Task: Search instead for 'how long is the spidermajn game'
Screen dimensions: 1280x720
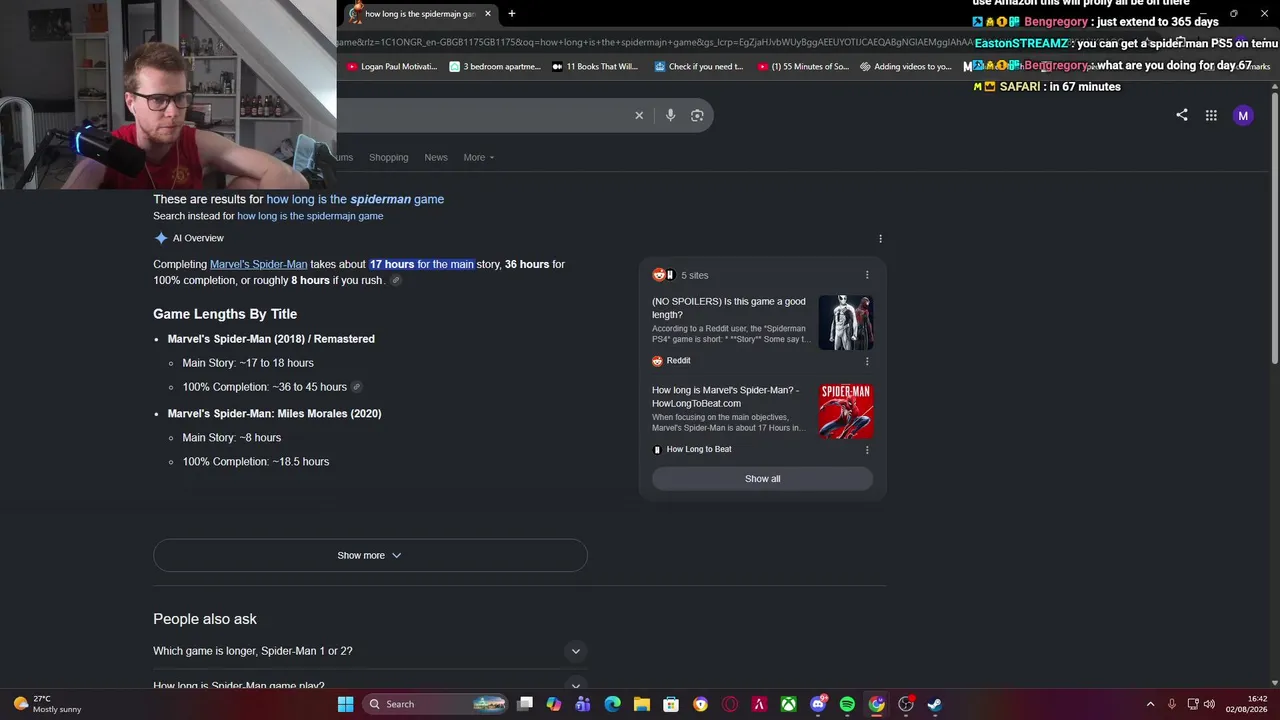Action: coord(310,216)
